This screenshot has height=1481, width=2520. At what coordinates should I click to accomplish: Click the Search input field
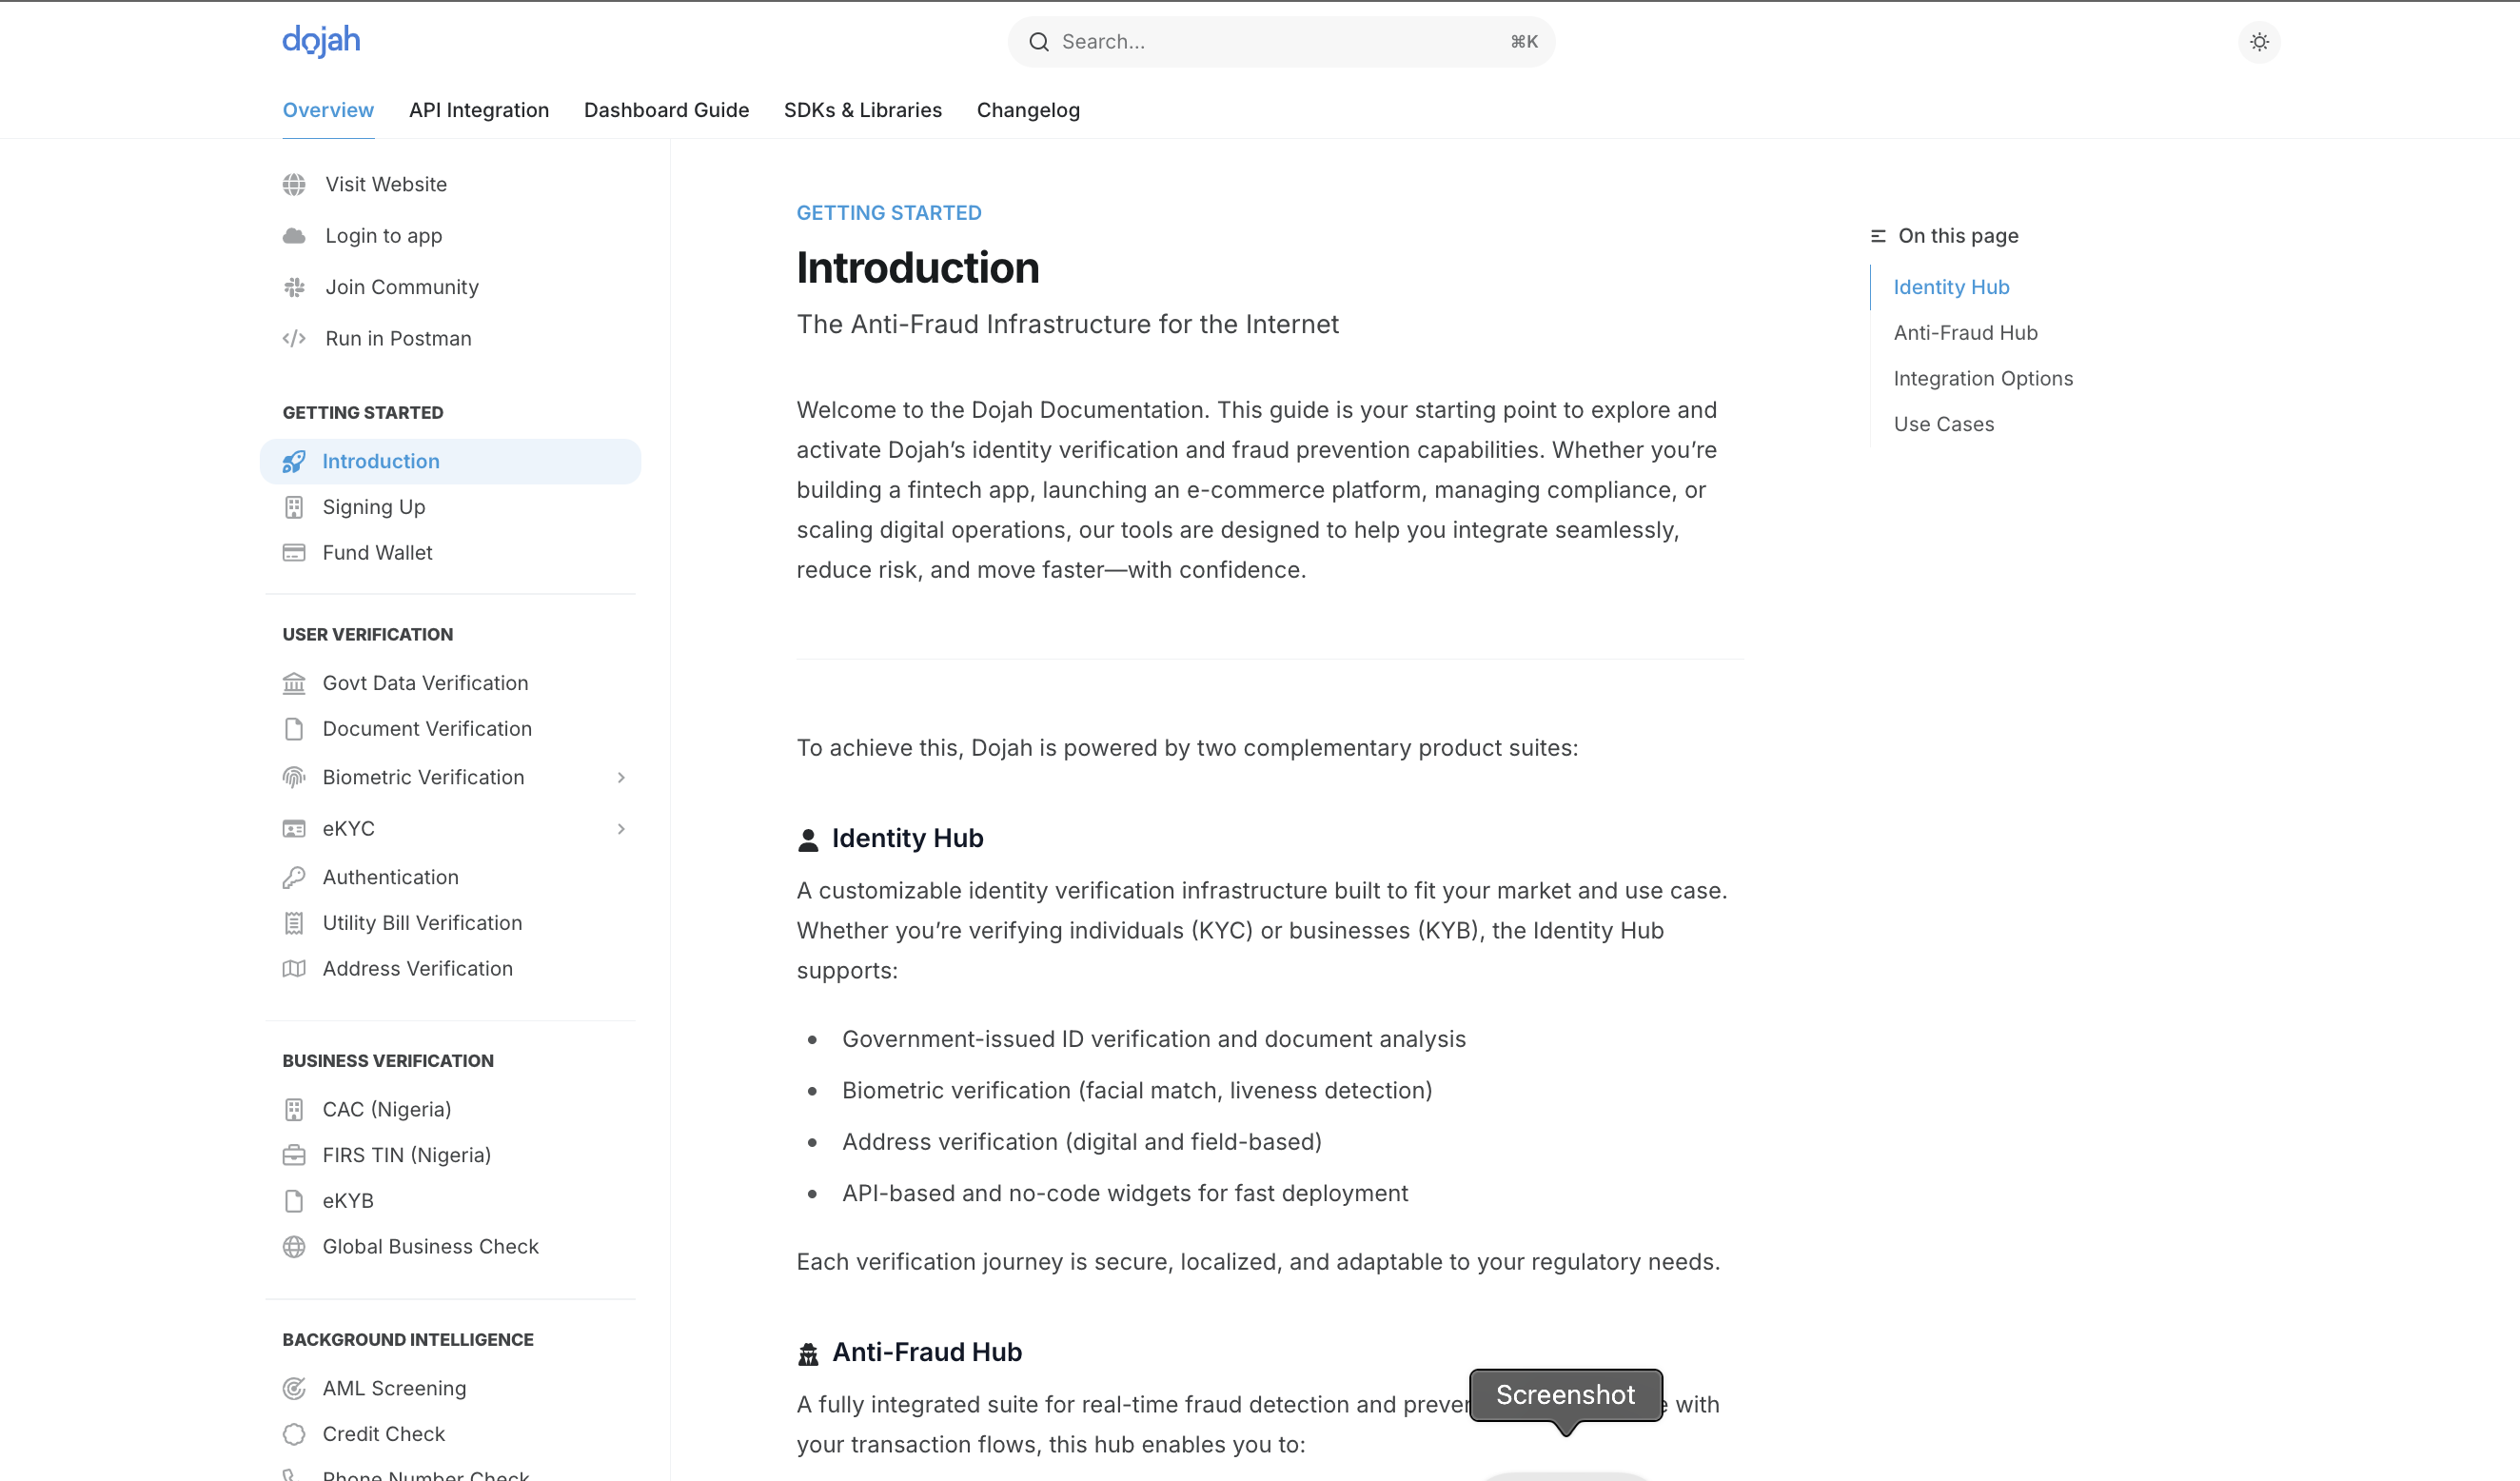(1280, 42)
